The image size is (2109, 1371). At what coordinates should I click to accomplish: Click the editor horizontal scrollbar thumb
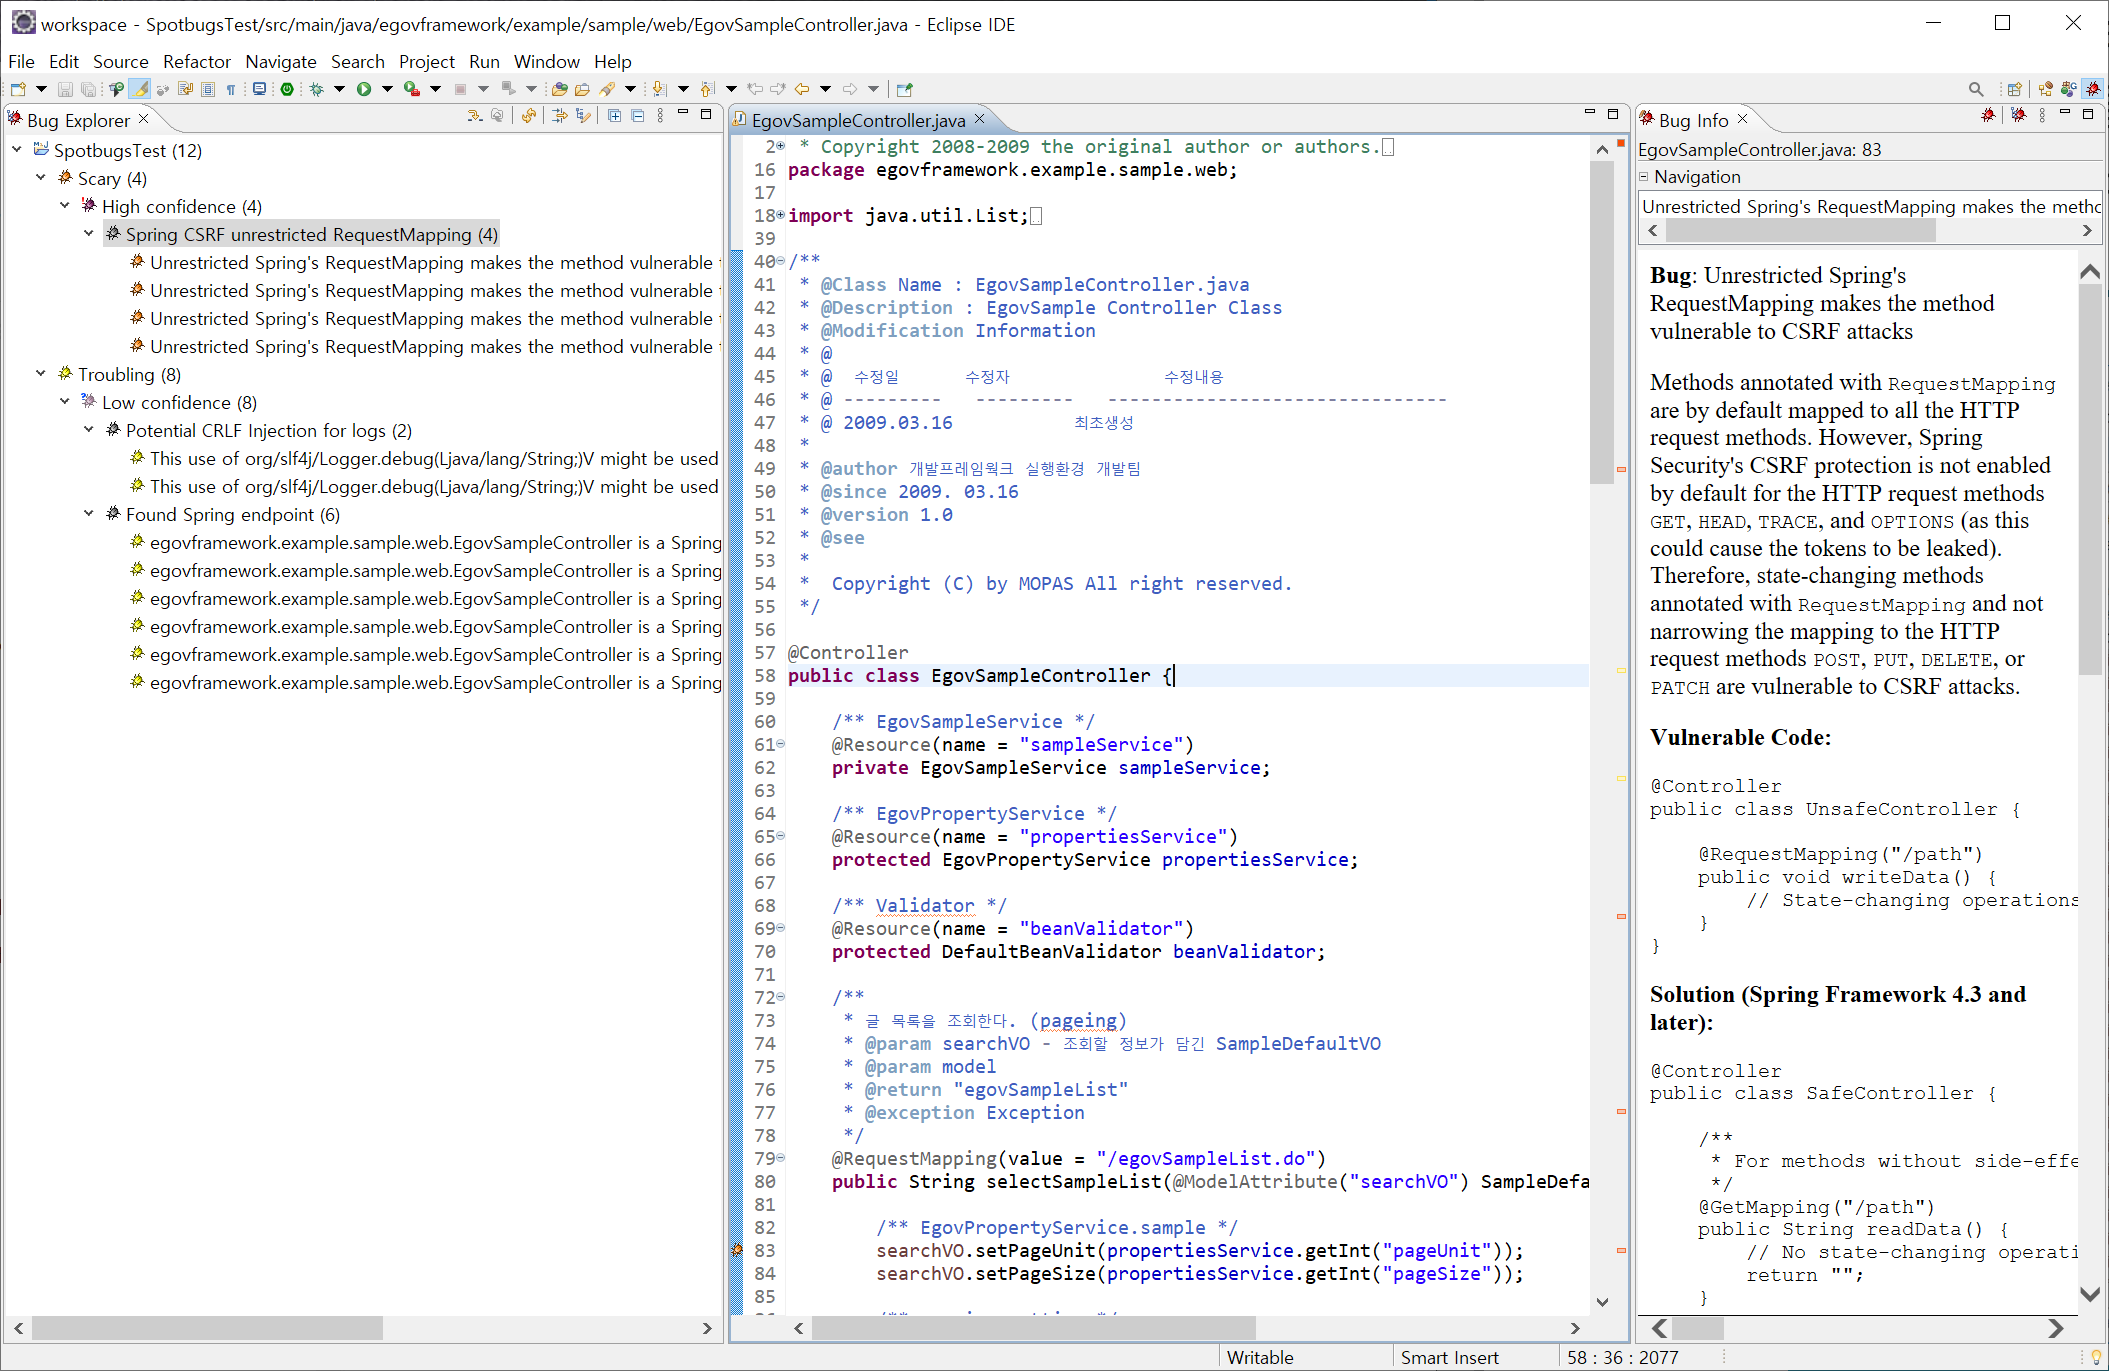1033,1328
